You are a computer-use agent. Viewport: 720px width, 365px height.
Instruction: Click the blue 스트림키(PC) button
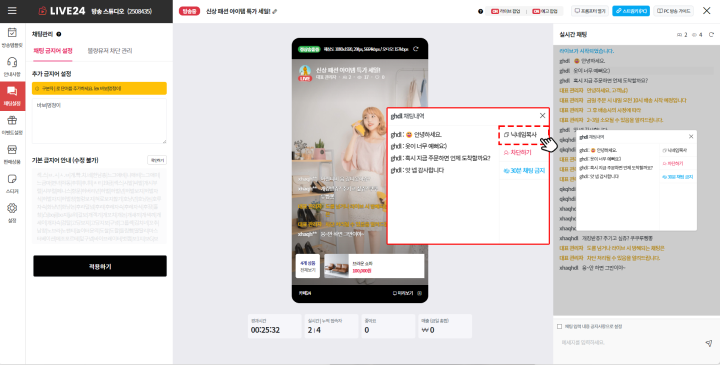click(631, 11)
